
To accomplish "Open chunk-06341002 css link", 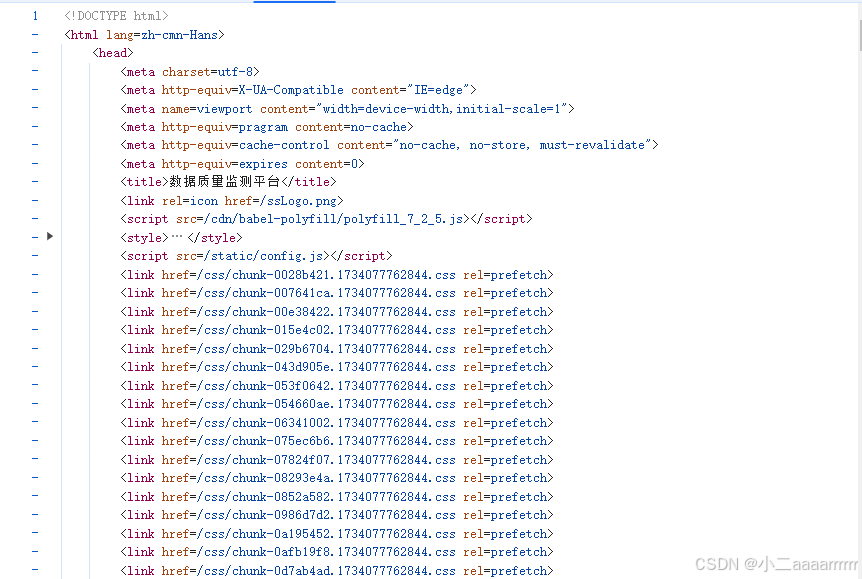I will click(x=326, y=422).
